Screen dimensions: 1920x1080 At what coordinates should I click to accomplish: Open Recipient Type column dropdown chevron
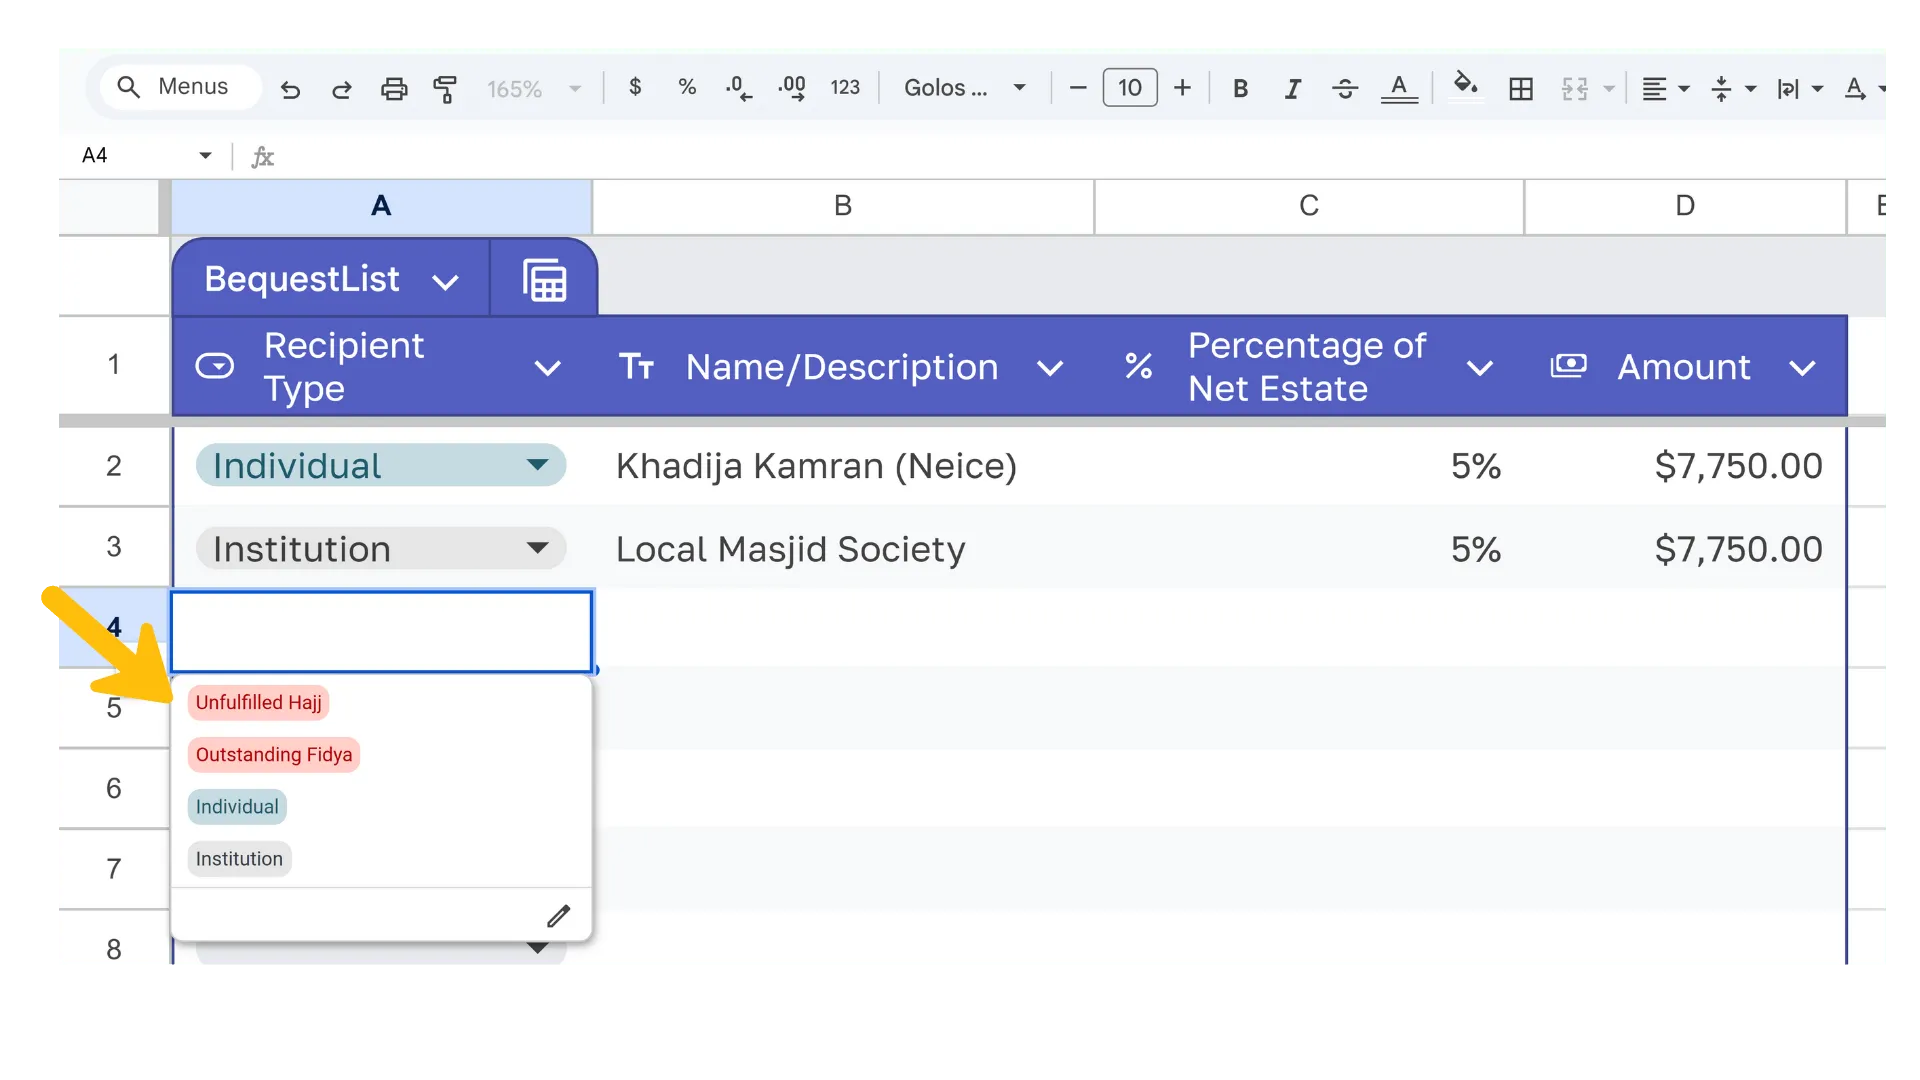click(547, 368)
